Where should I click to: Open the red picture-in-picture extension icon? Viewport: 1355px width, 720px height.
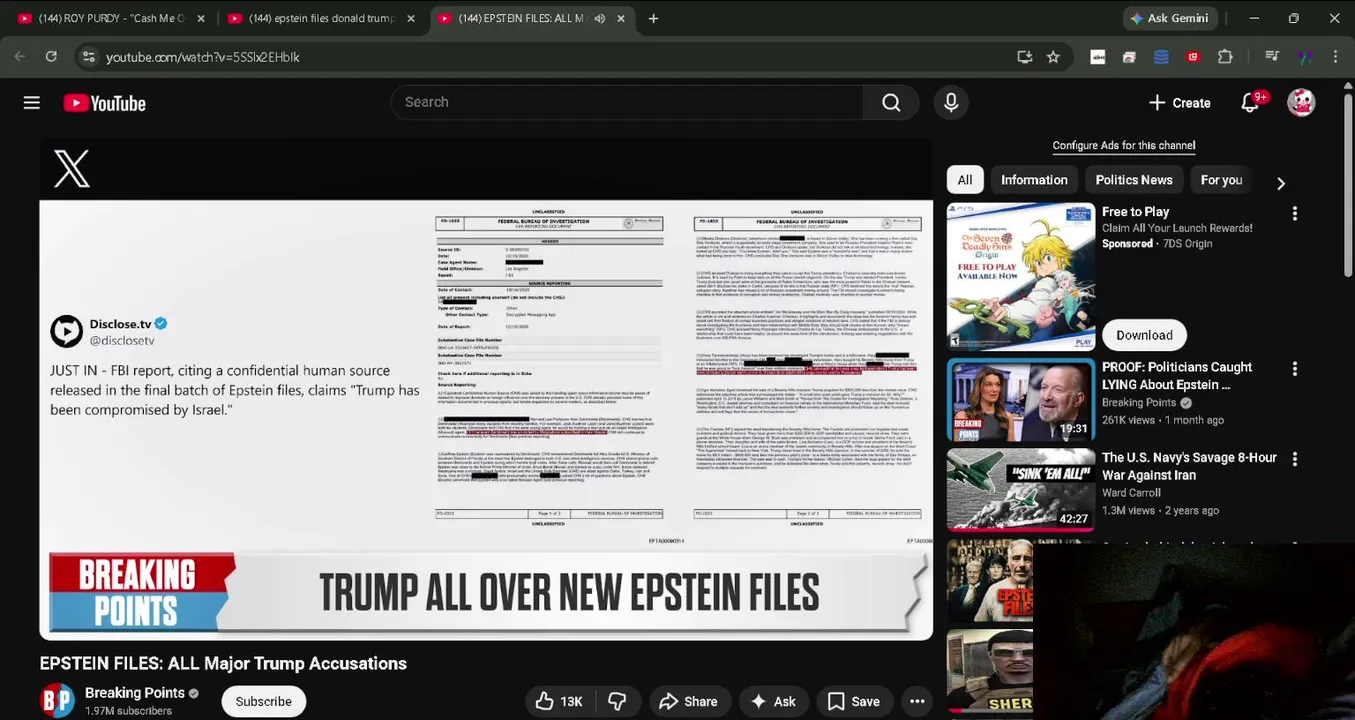coord(1193,57)
